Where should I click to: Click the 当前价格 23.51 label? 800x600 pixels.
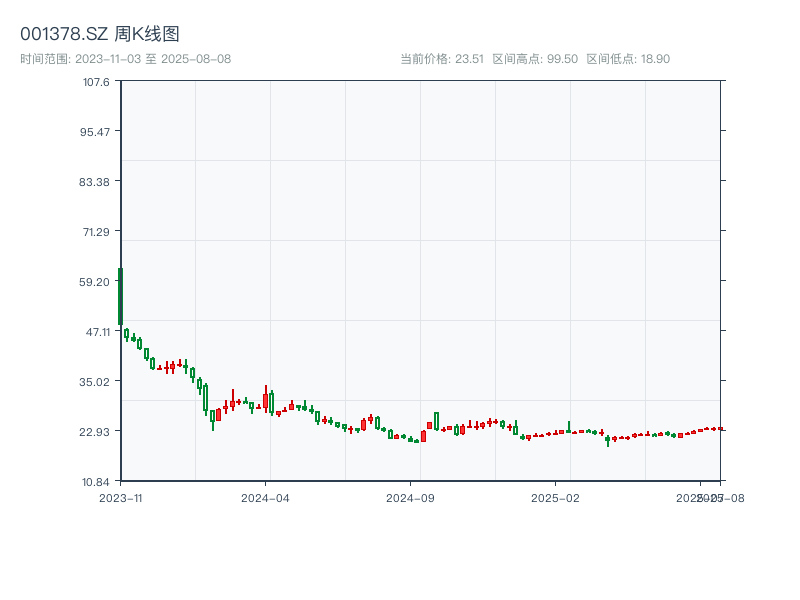tap(441, 59)
